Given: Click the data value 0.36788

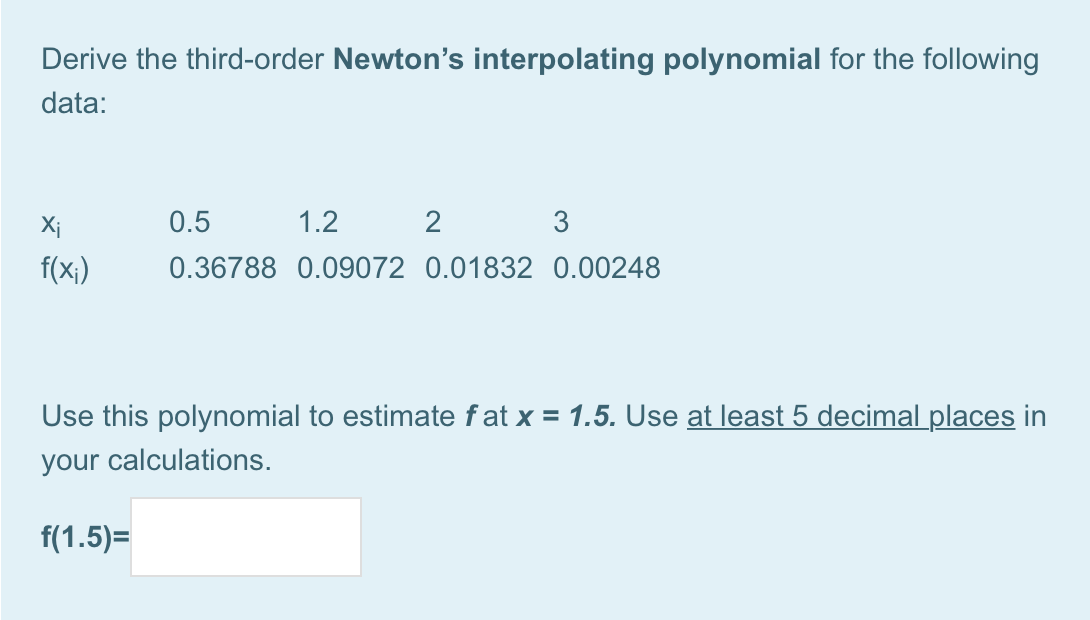Looking at the screenshot, I should (x=223, y=268).
